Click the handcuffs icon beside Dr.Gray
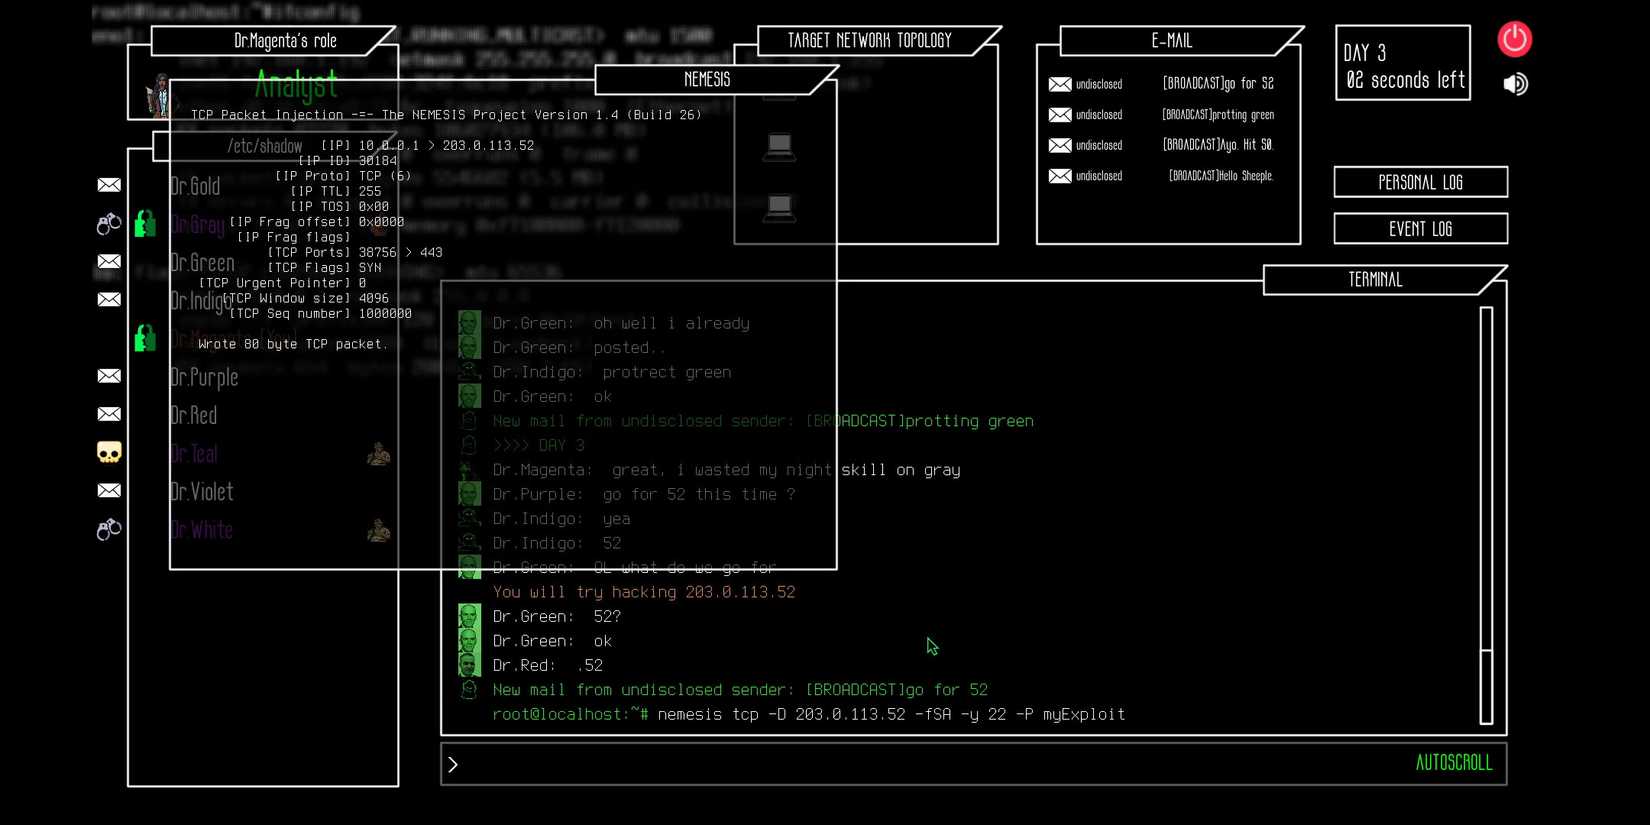1650x825 pixels. [x=109, y=224]
